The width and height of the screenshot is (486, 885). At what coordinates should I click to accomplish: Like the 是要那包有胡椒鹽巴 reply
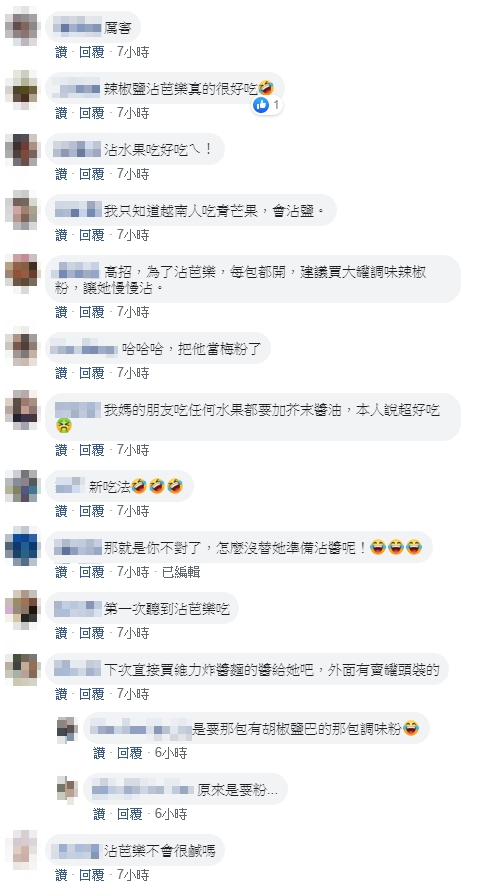coord(99,753)
